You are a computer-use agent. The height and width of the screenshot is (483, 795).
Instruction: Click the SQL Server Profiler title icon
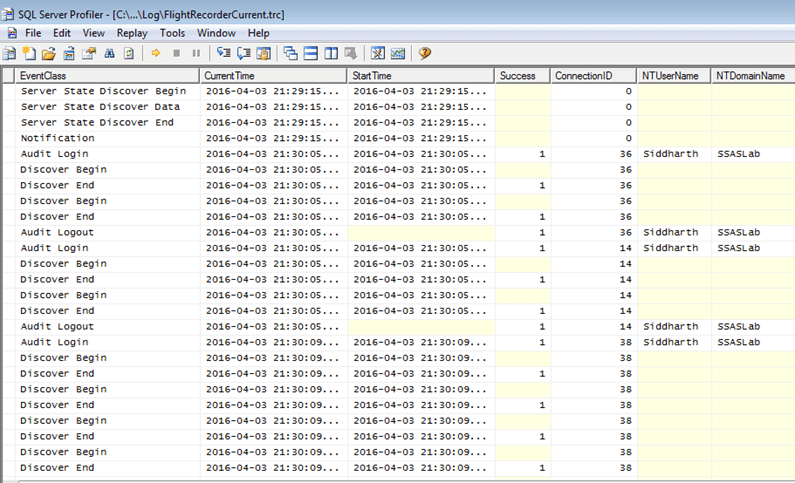click(8, 14)
